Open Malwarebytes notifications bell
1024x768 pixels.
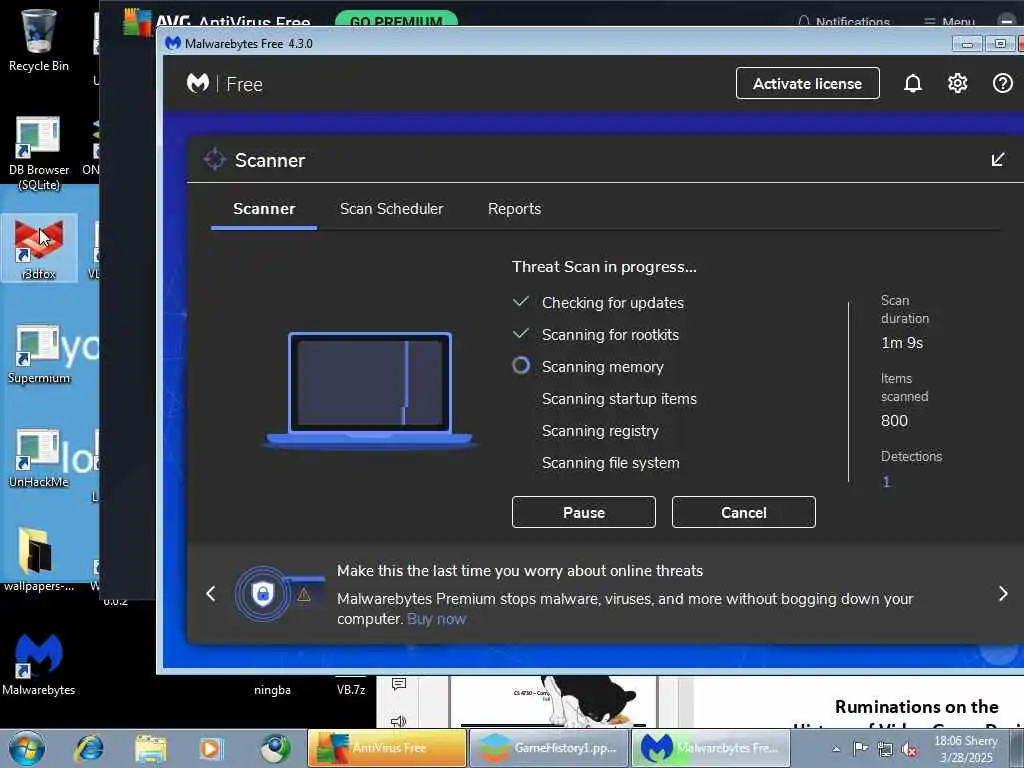912,84
